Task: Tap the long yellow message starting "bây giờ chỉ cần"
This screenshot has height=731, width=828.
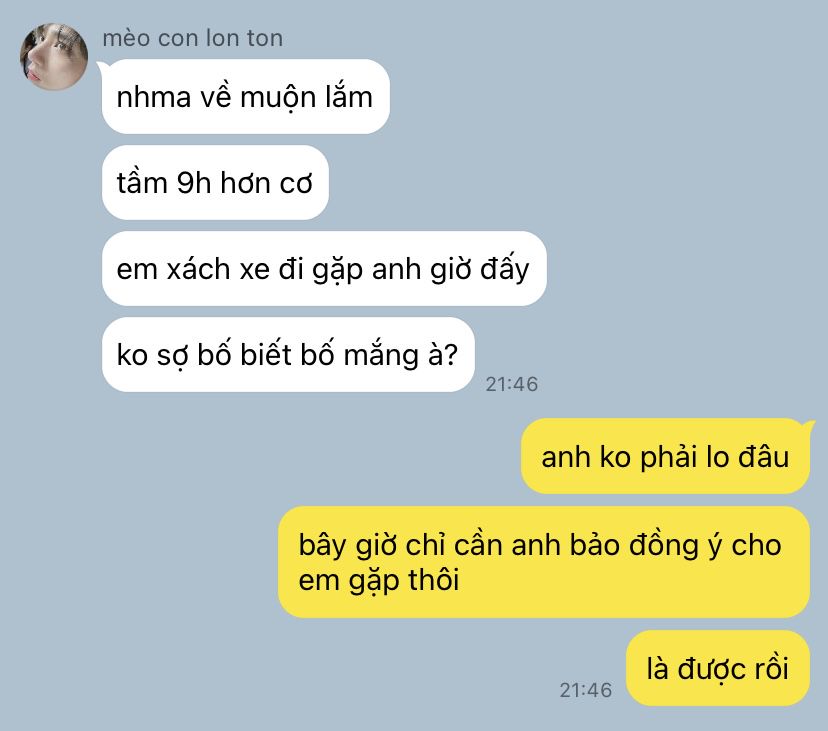Action: pyautogui.click(x=544, y=562)
